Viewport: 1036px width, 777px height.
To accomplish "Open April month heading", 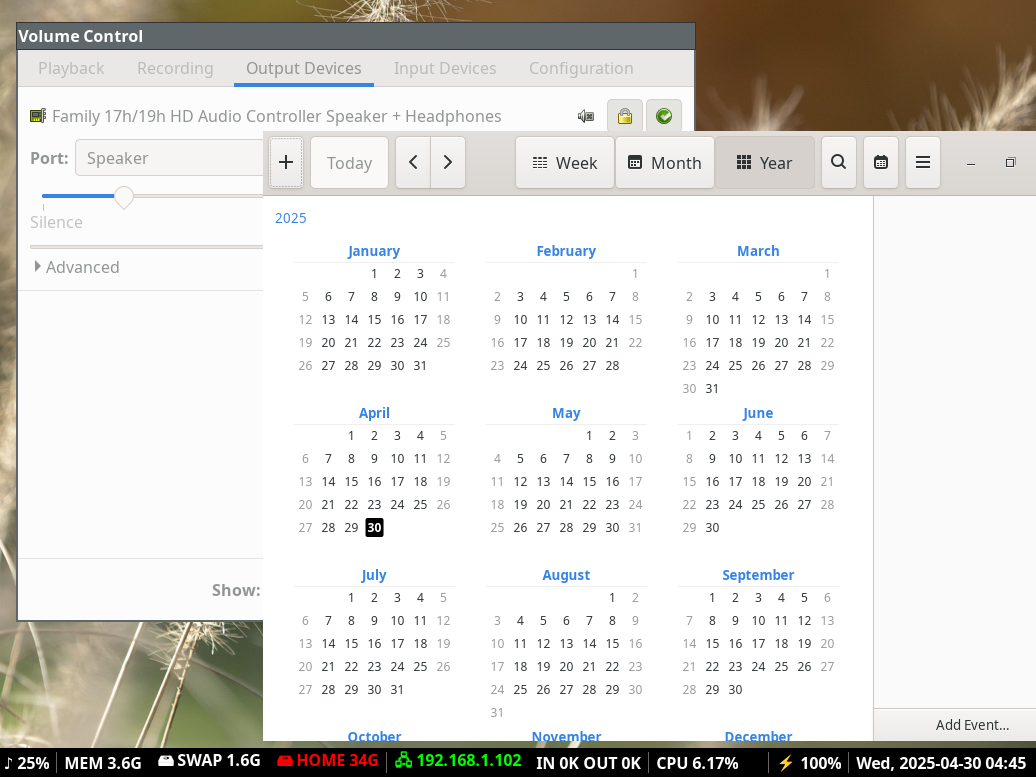I will click(374, 413).
